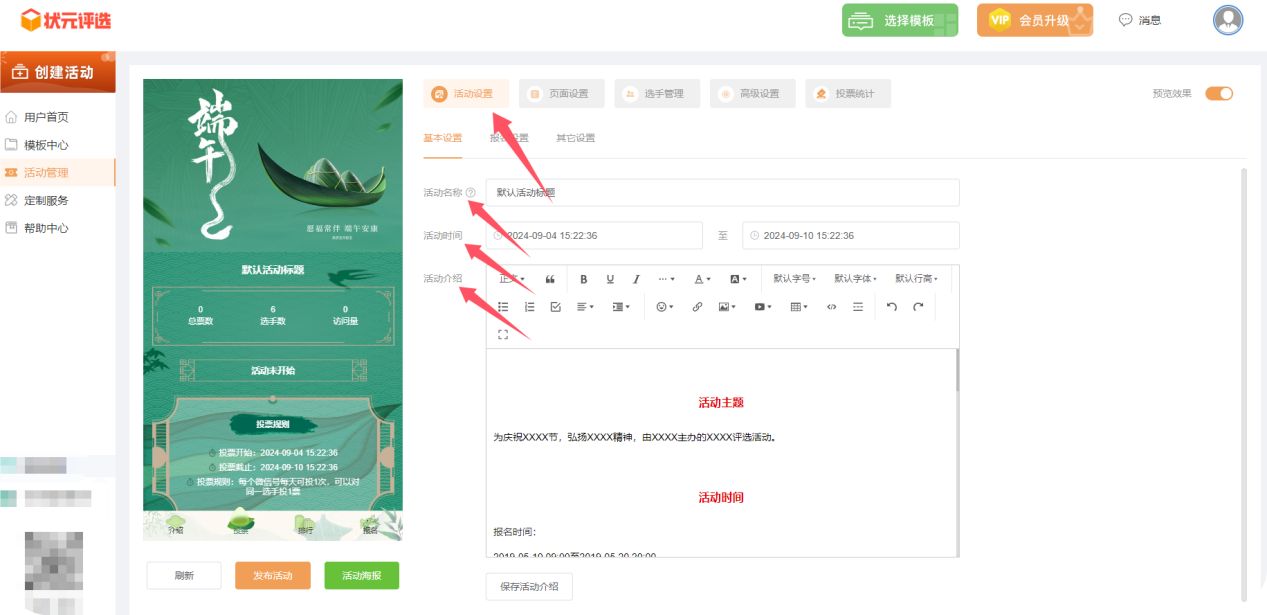1267x615 pixels.
Task: Apply underline formatting in editor toolbar
Action: [610, 279]
